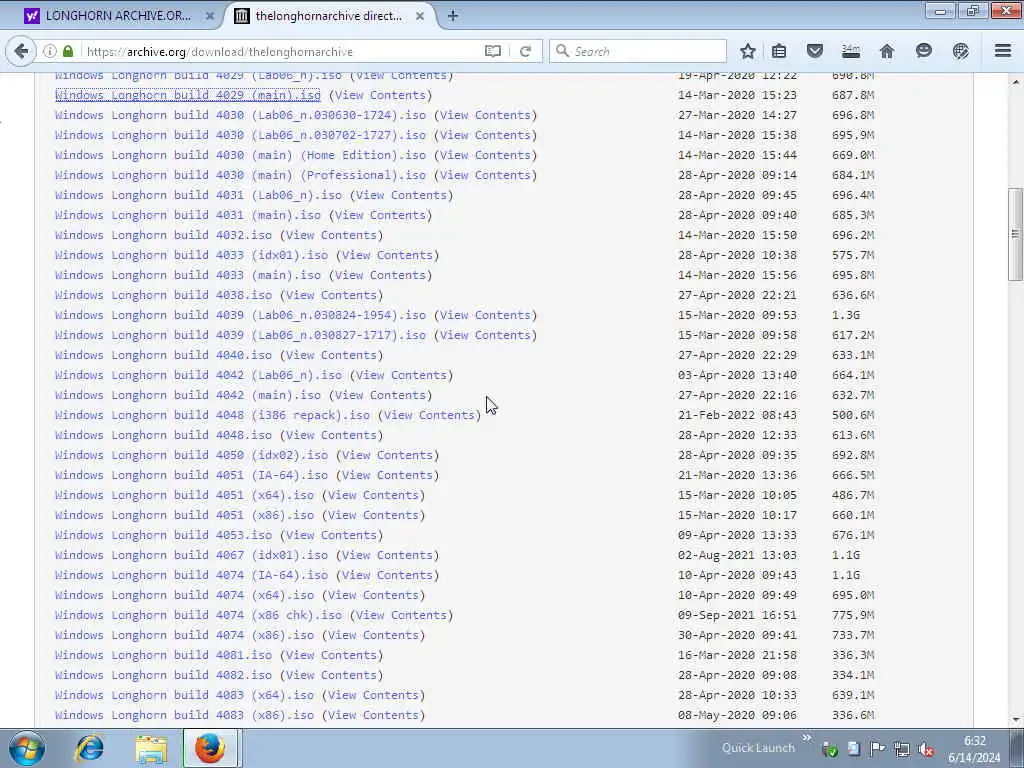Open the site information icon in address bar

click(x=50, y=51)
